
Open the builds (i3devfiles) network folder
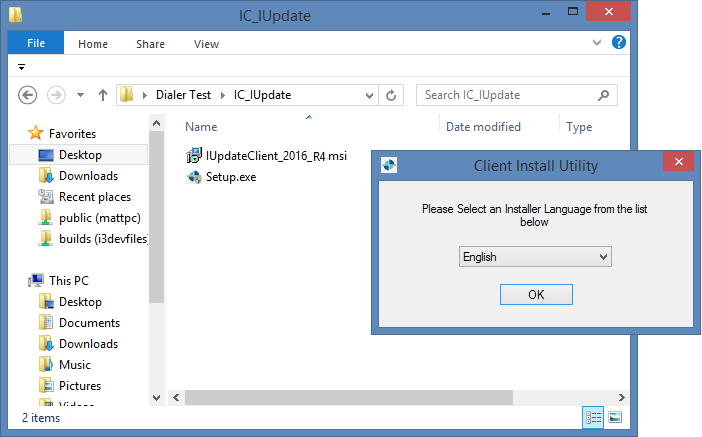point(103,239)
